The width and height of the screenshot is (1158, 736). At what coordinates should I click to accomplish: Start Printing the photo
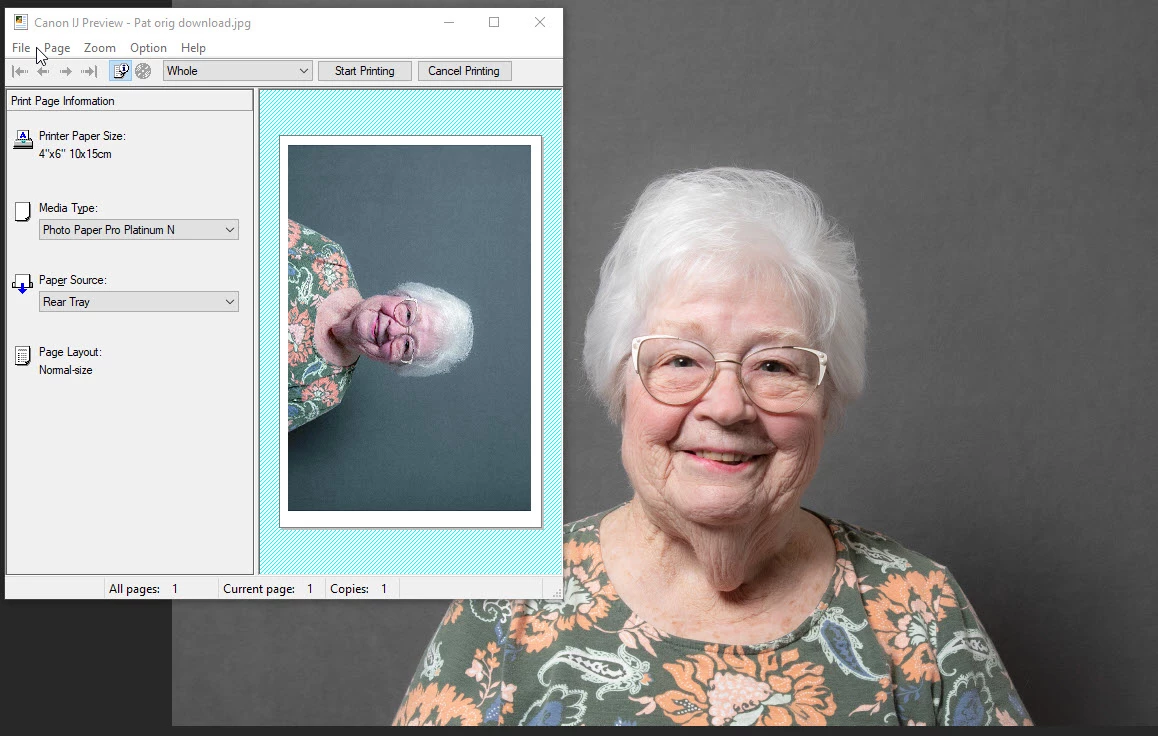365,71
